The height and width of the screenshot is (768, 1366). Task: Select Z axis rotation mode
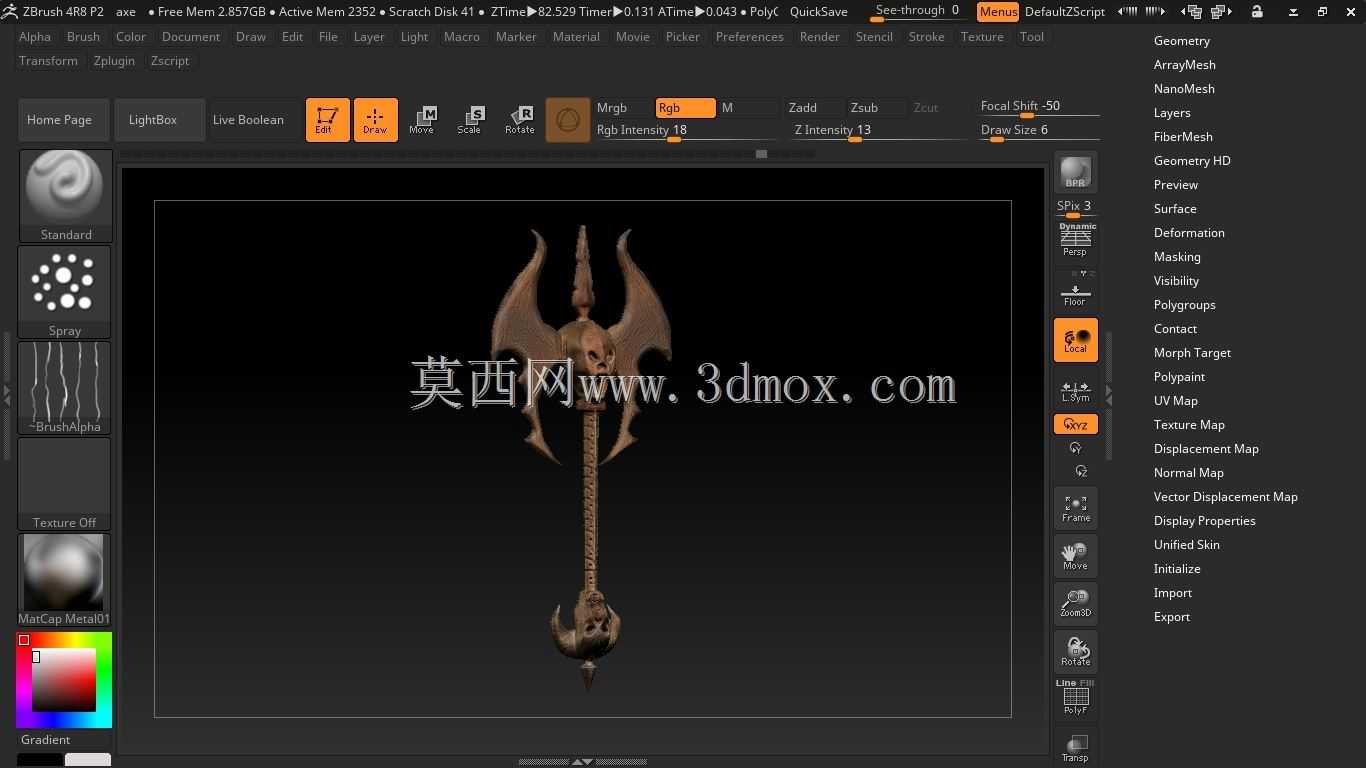click(x=1081, y=470)
